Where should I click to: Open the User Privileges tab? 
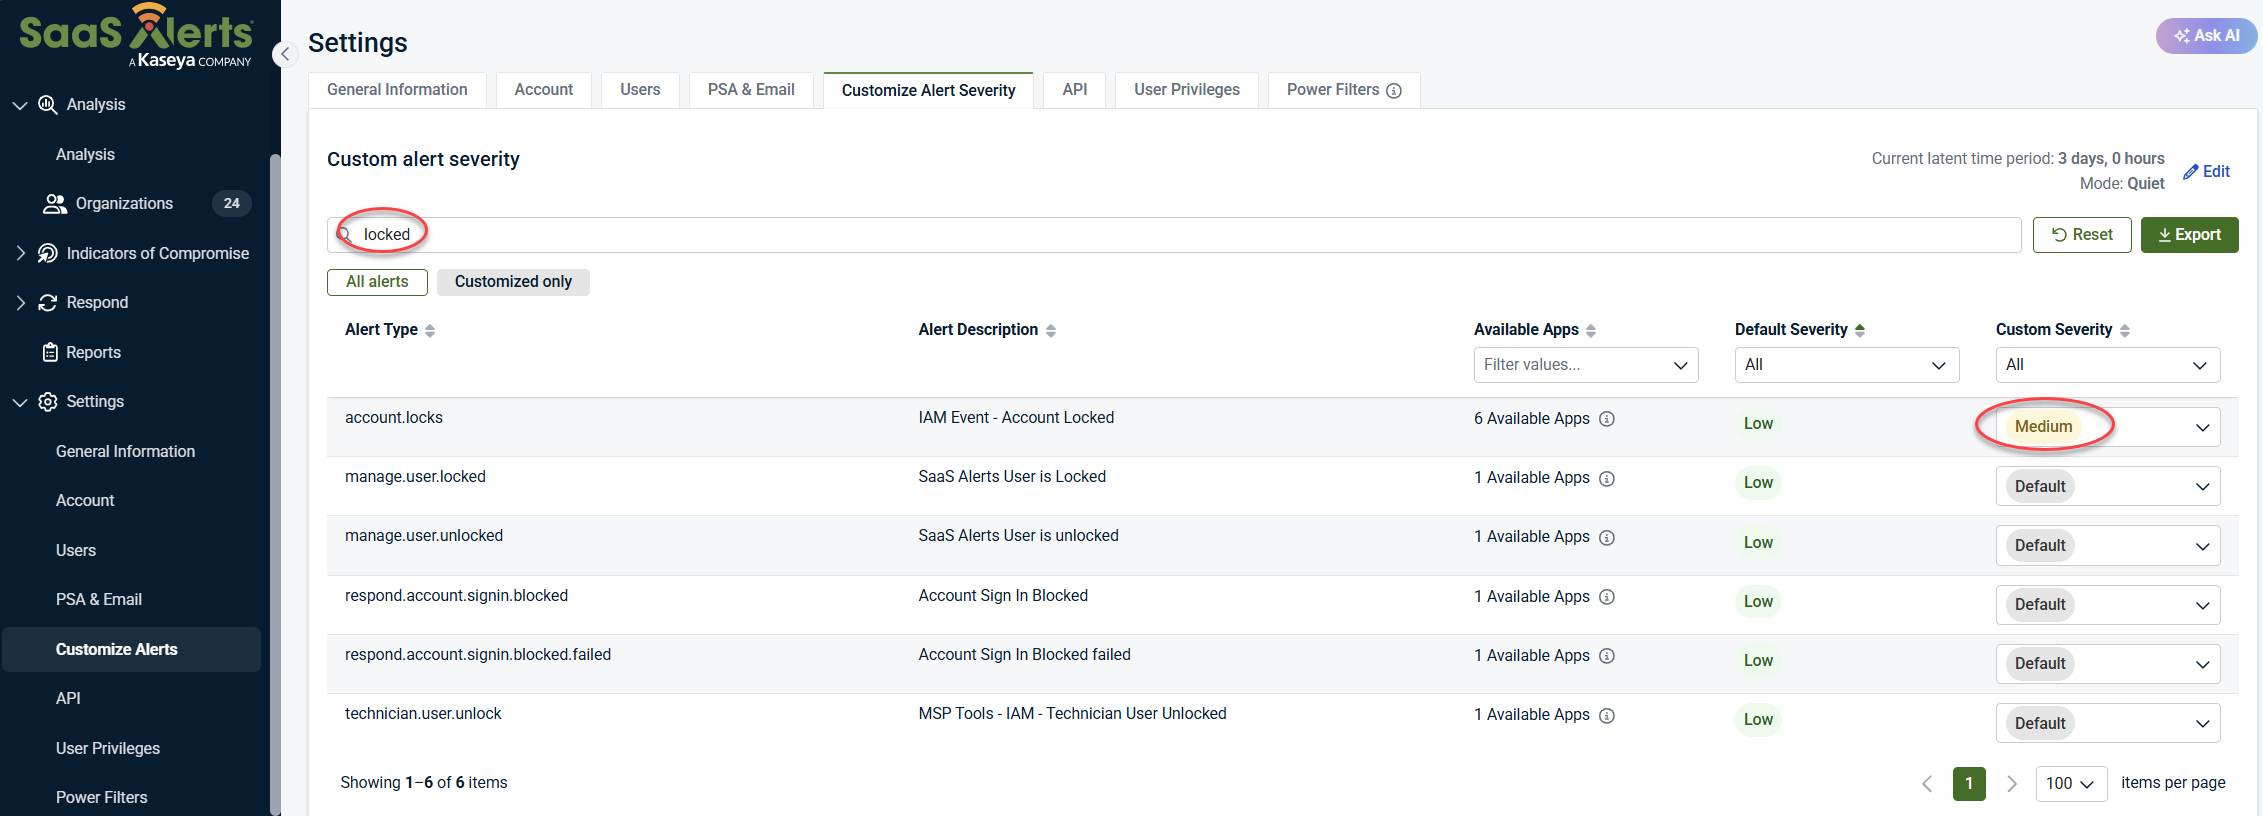pyautogui.click(x=1186, y=90)
